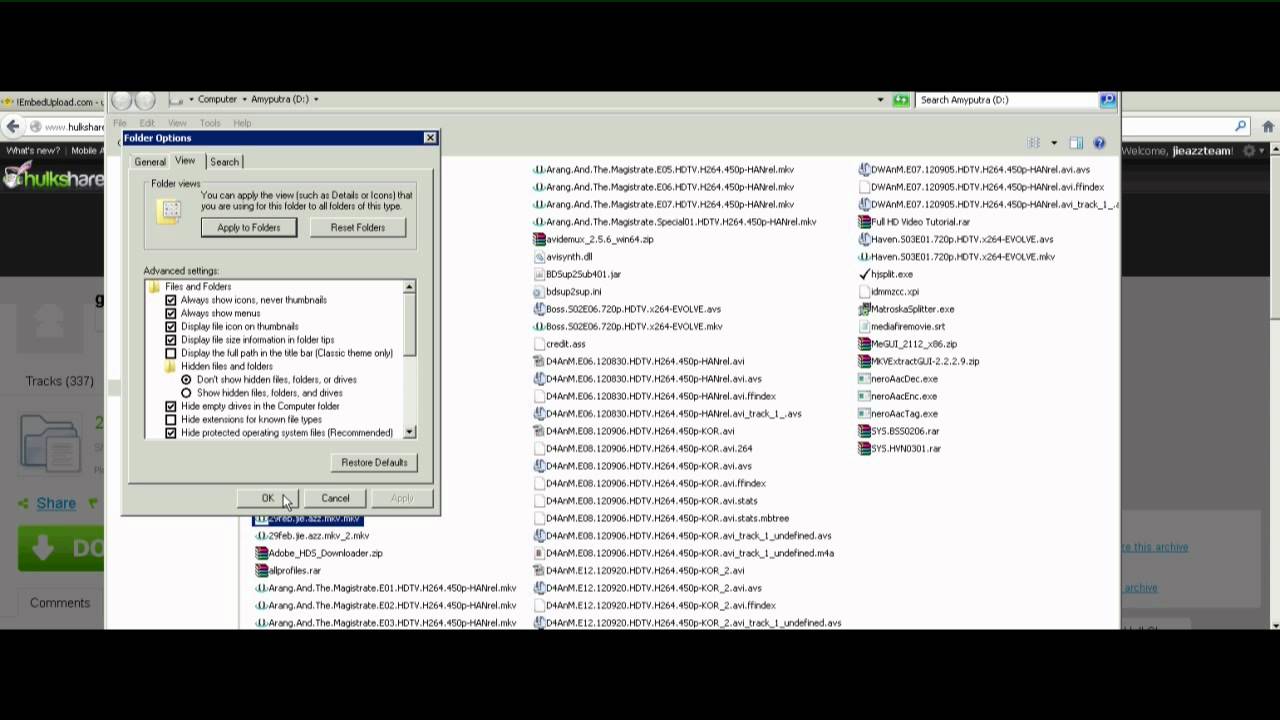Select the credit.ass file icon
The image size is (1280, 720).
[x=539, y=344]
